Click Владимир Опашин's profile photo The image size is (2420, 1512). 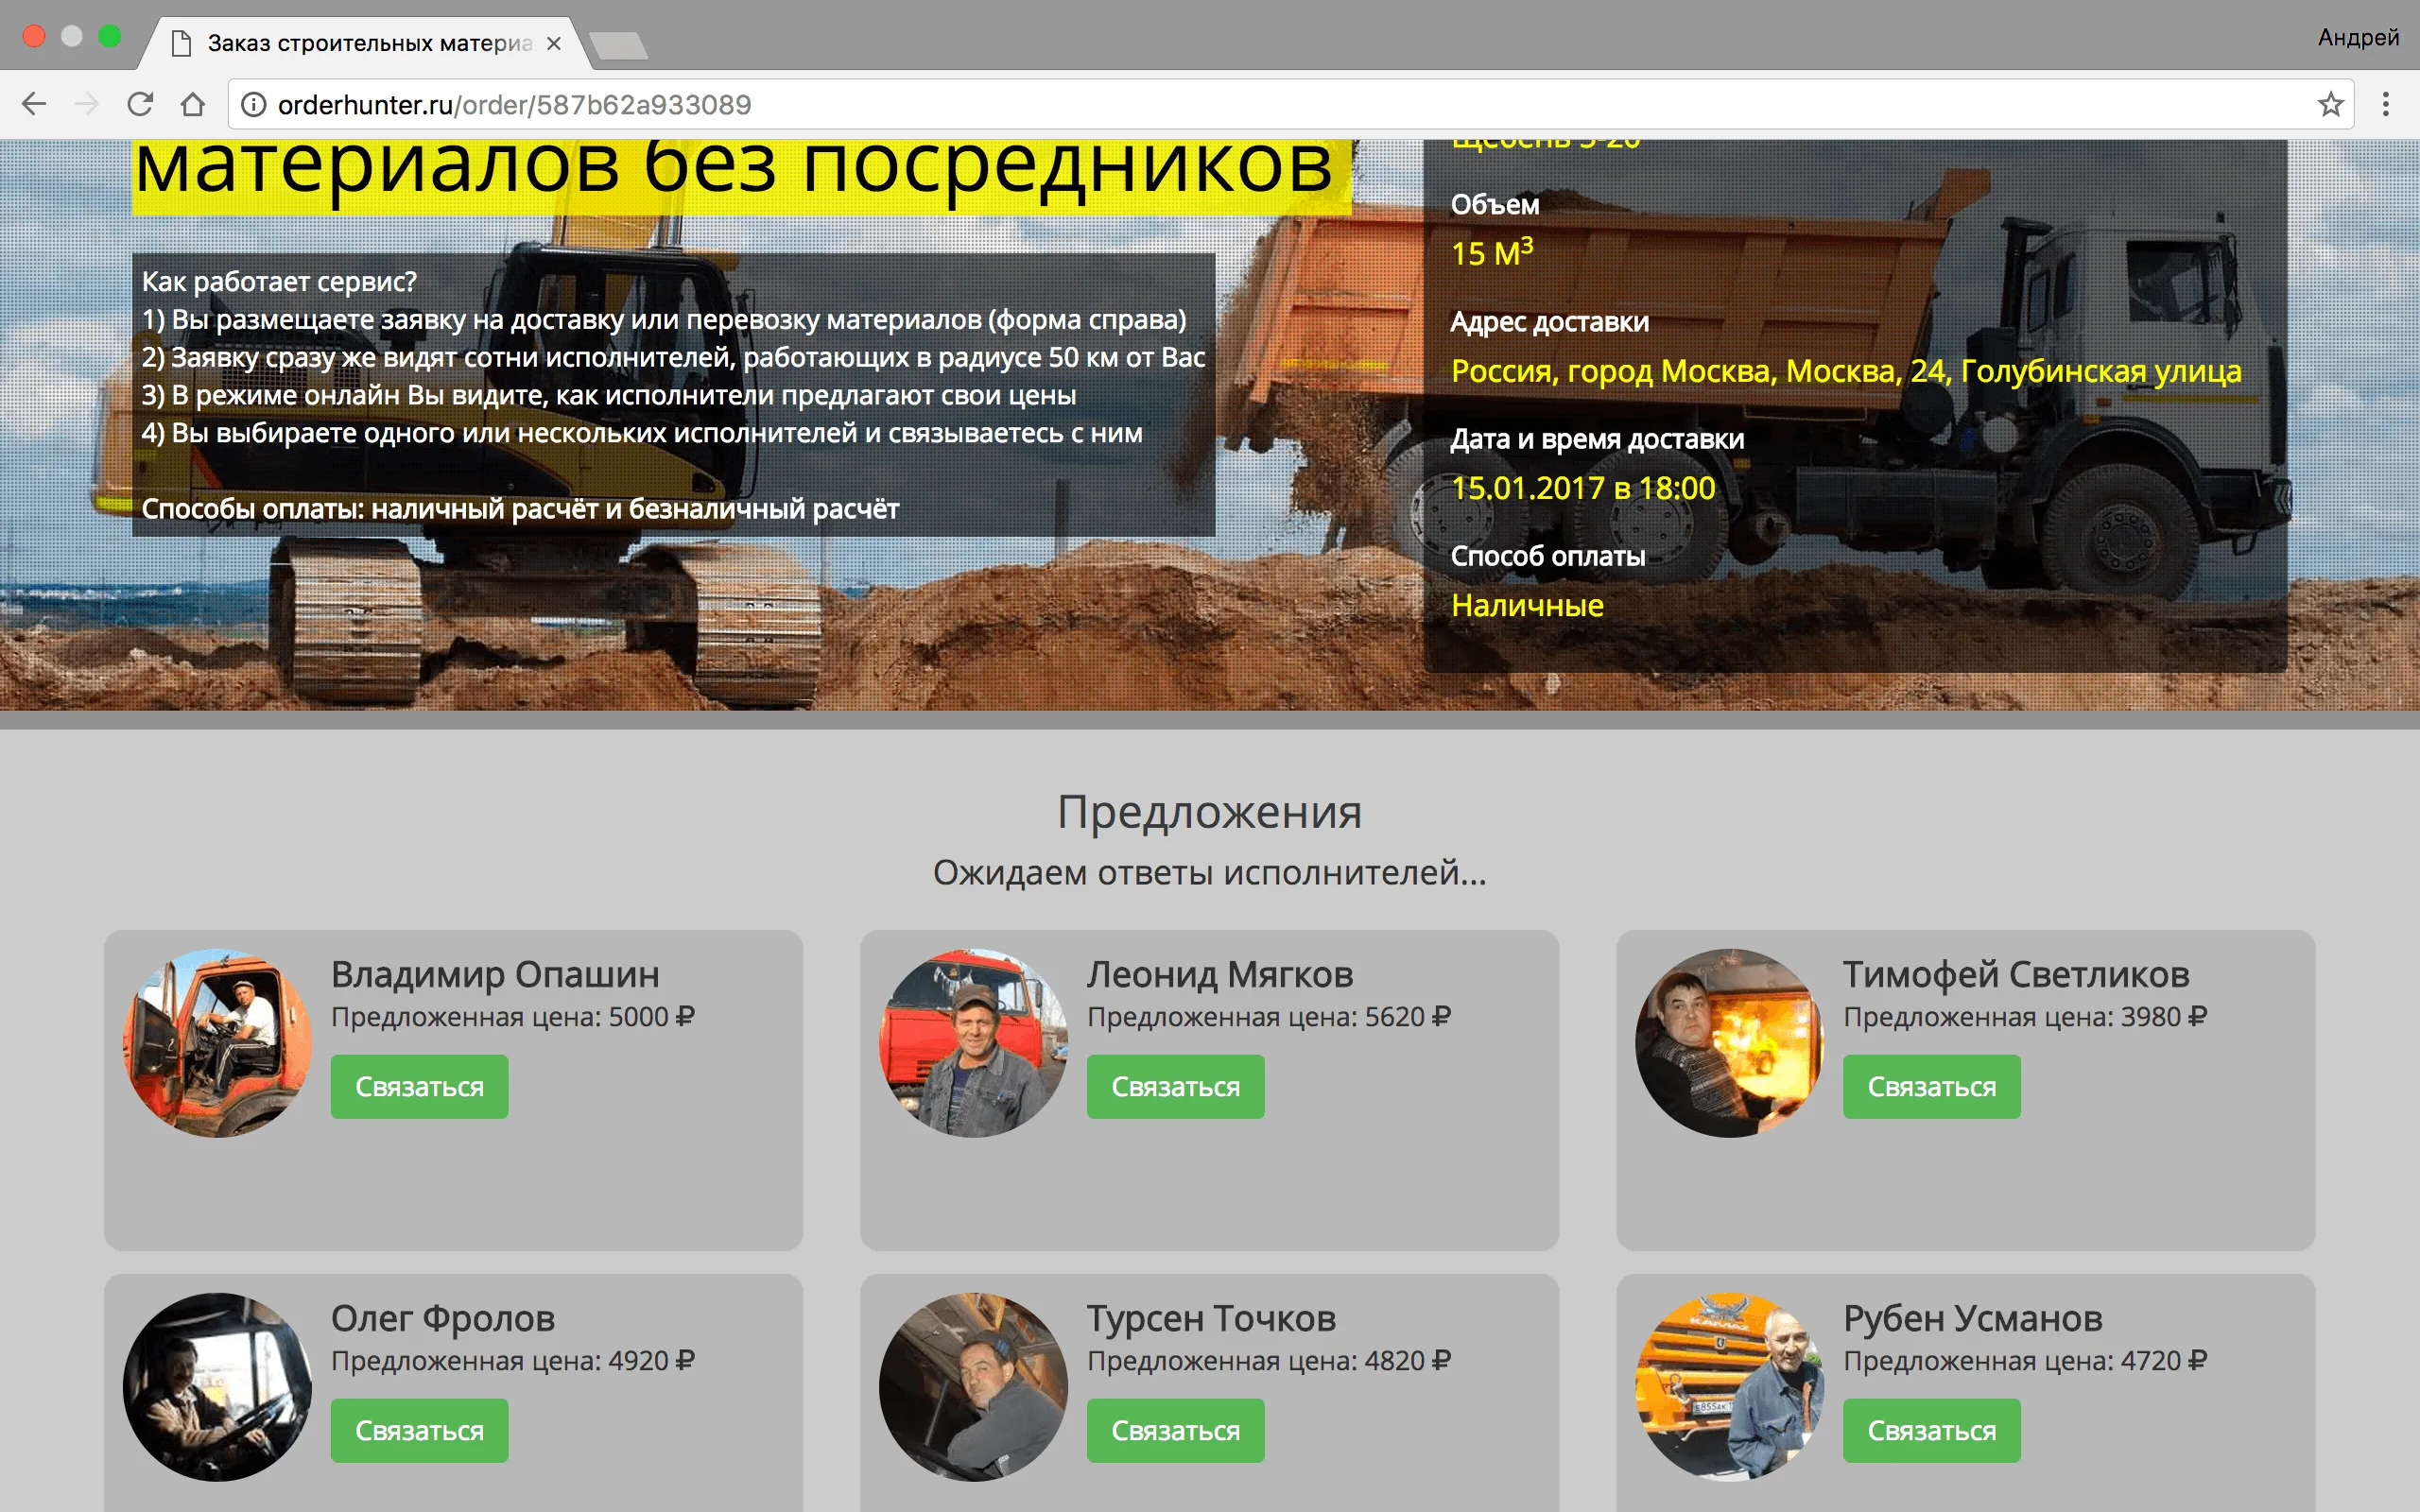[x=217, y=1042]
